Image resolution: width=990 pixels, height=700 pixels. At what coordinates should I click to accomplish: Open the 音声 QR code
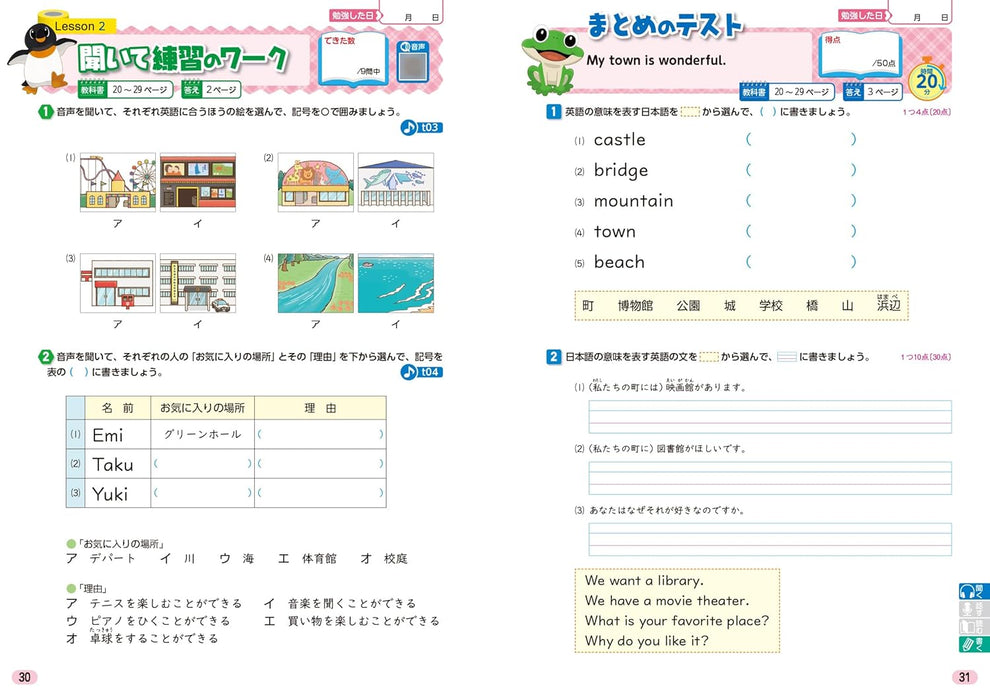[410, 65]
